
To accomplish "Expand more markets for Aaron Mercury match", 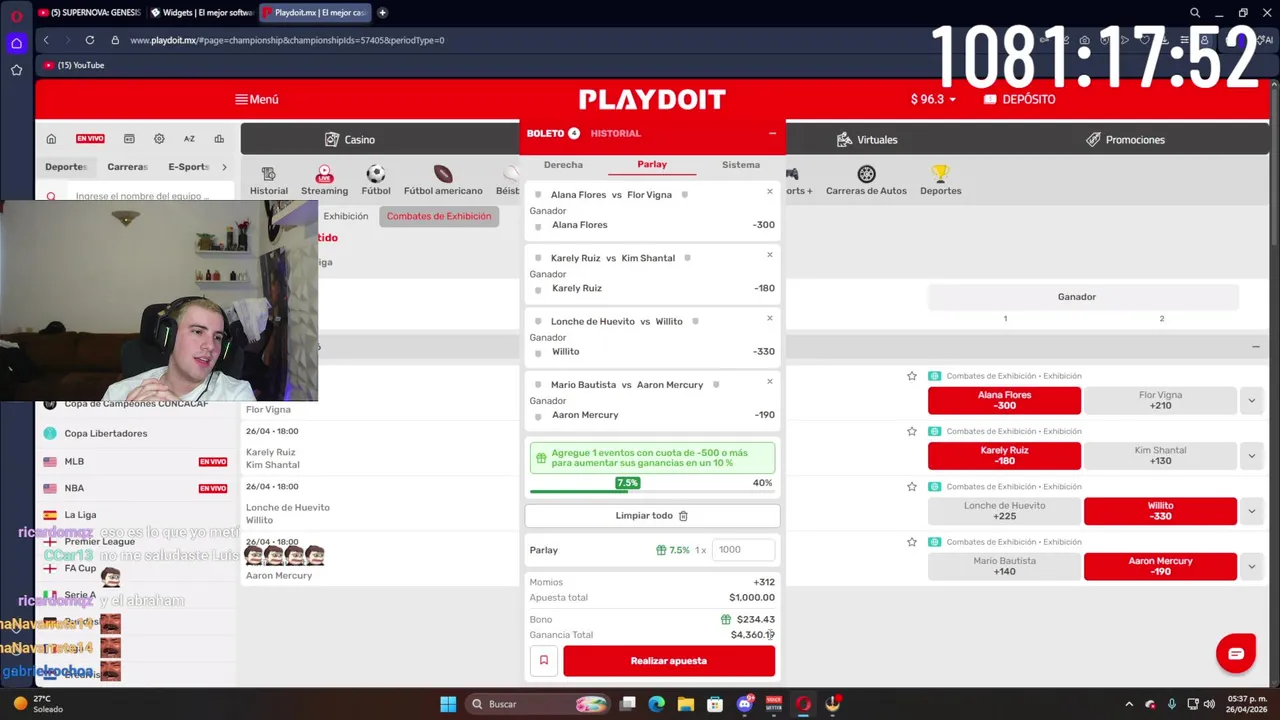I will click(1251, 566).
